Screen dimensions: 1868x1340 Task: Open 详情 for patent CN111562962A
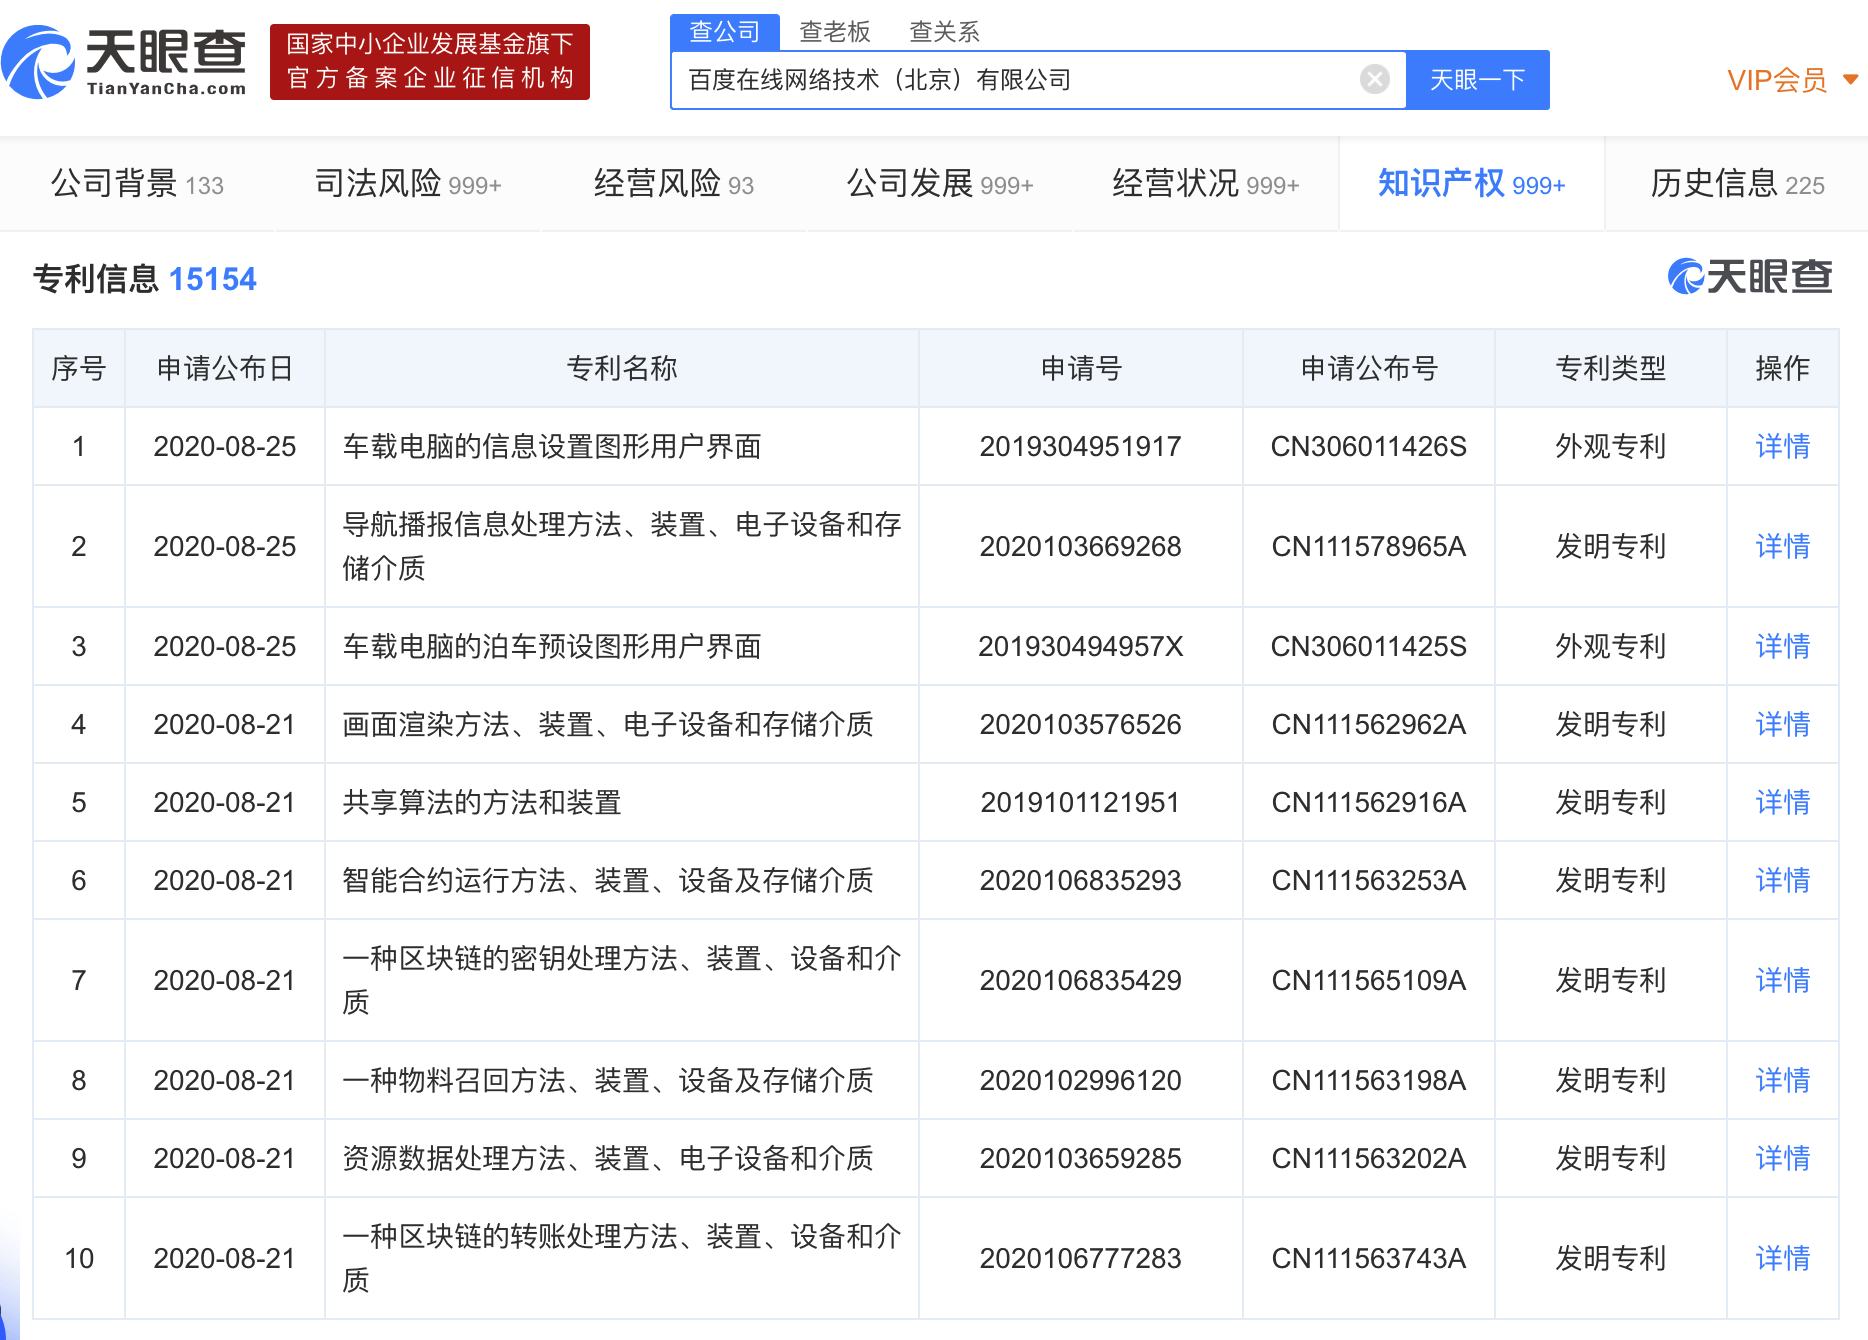tap(1782, 724)
